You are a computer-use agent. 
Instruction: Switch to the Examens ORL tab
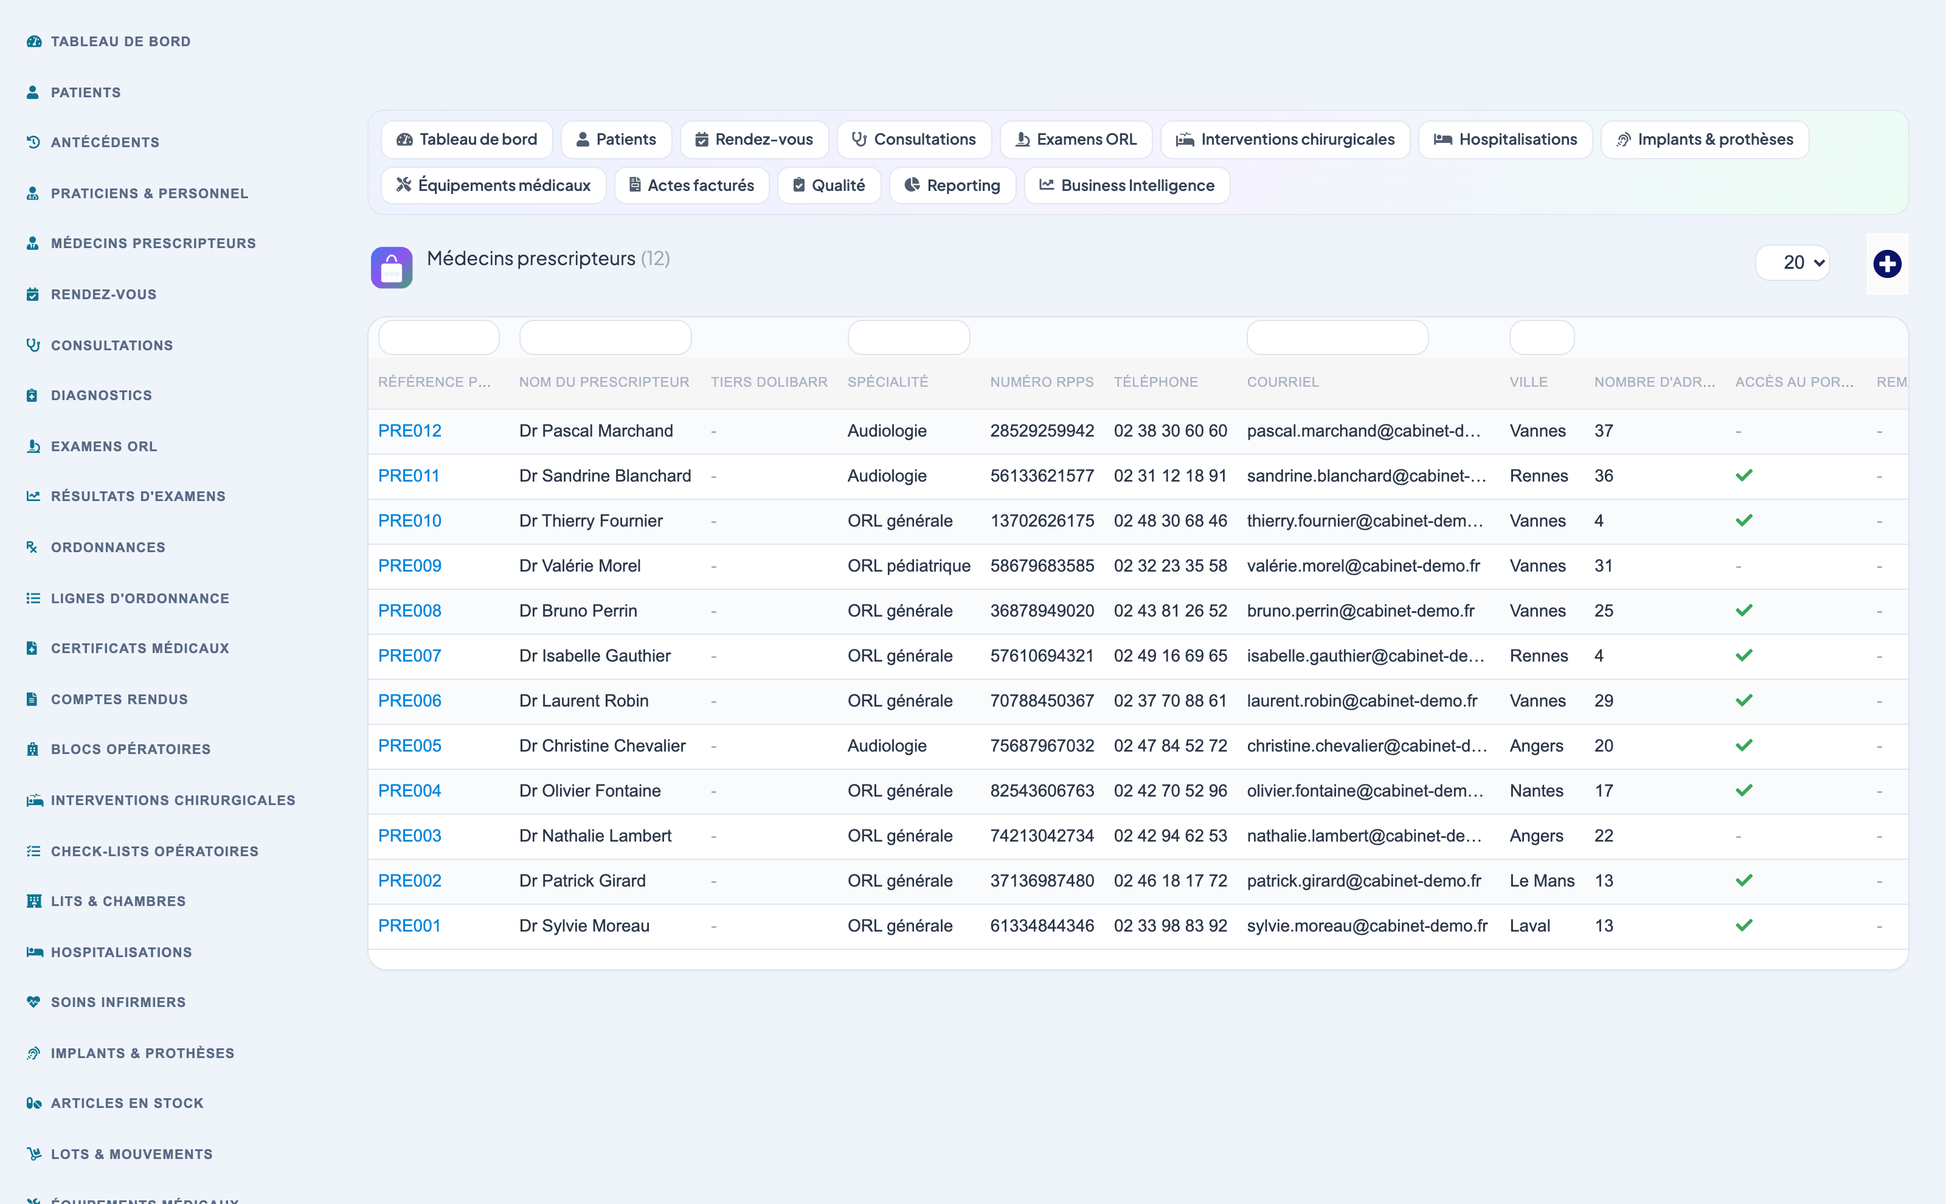(1076, 139)
